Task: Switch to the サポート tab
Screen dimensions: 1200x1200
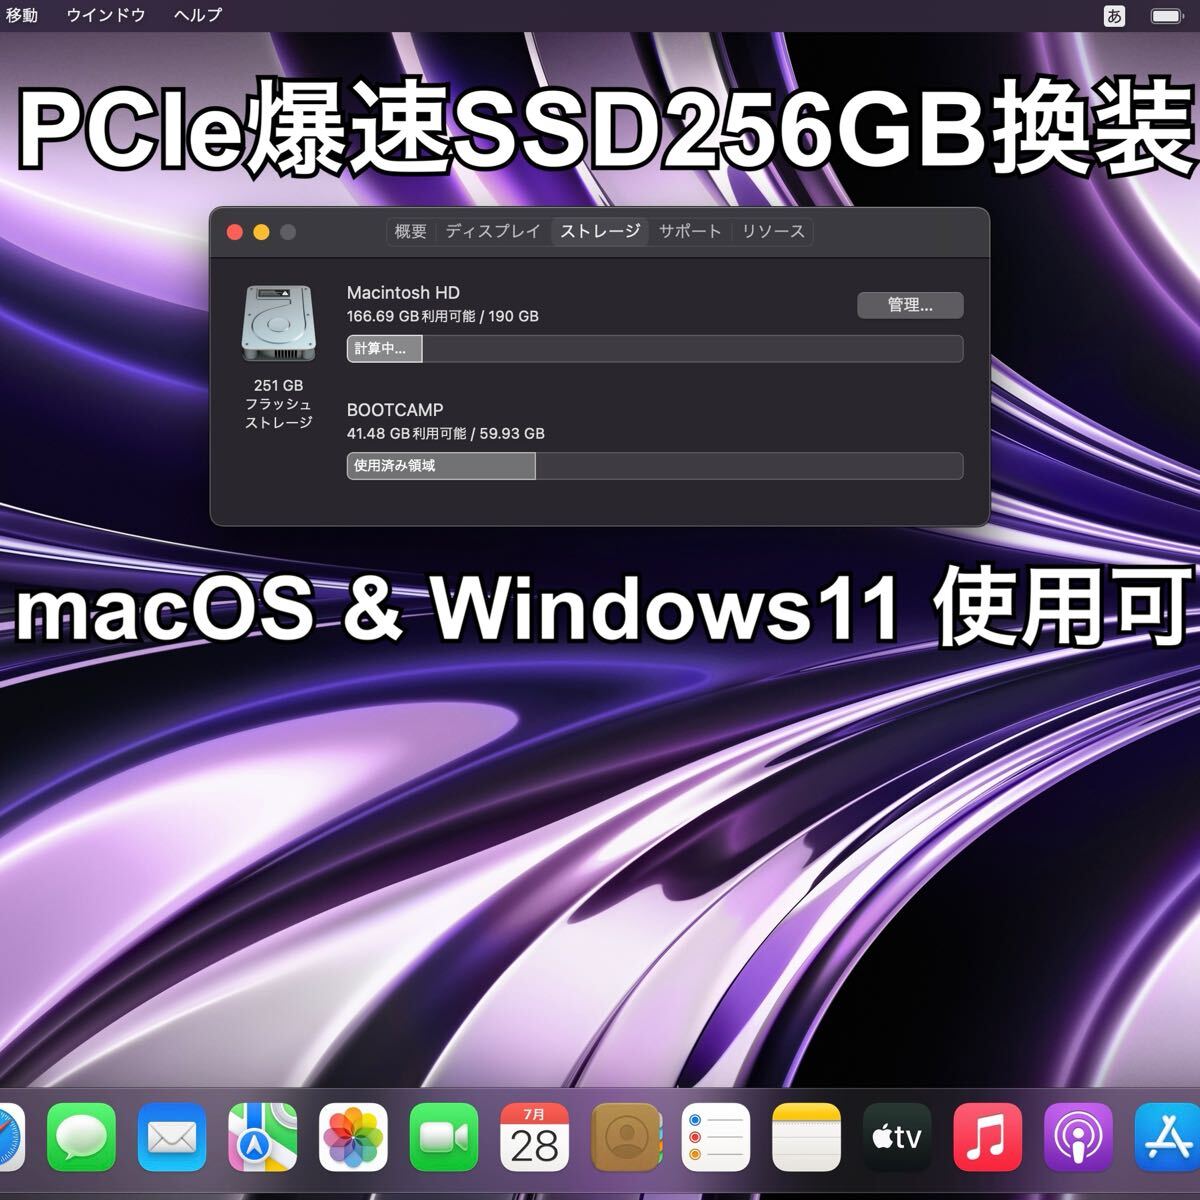Action: (690, 232)
